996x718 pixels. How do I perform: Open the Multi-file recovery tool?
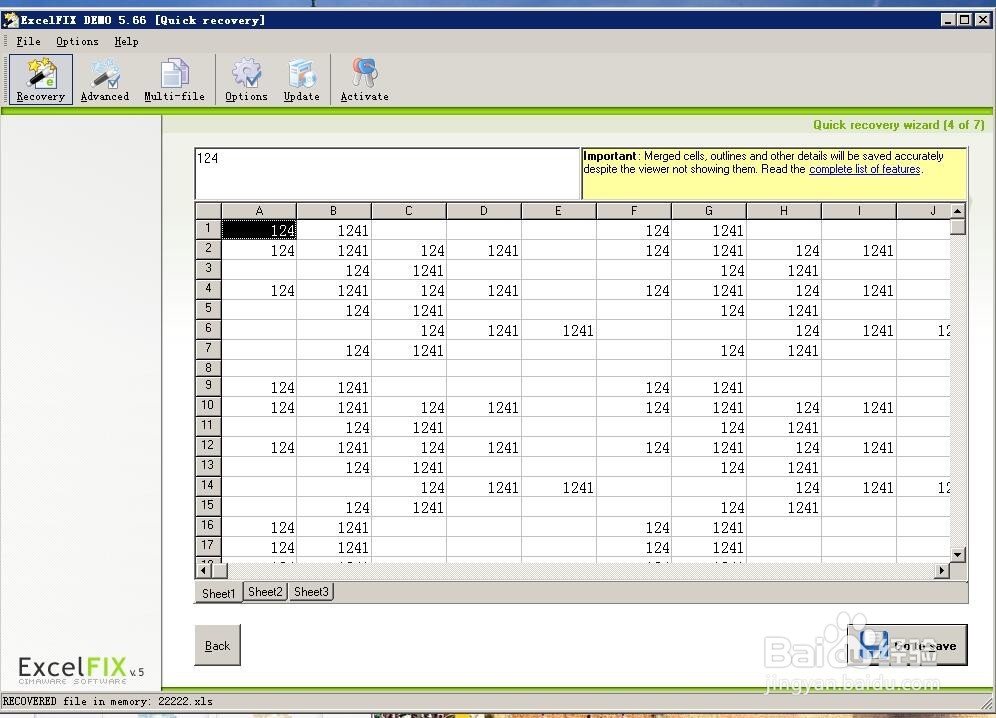pyautogui.click(x=174, y=79)
